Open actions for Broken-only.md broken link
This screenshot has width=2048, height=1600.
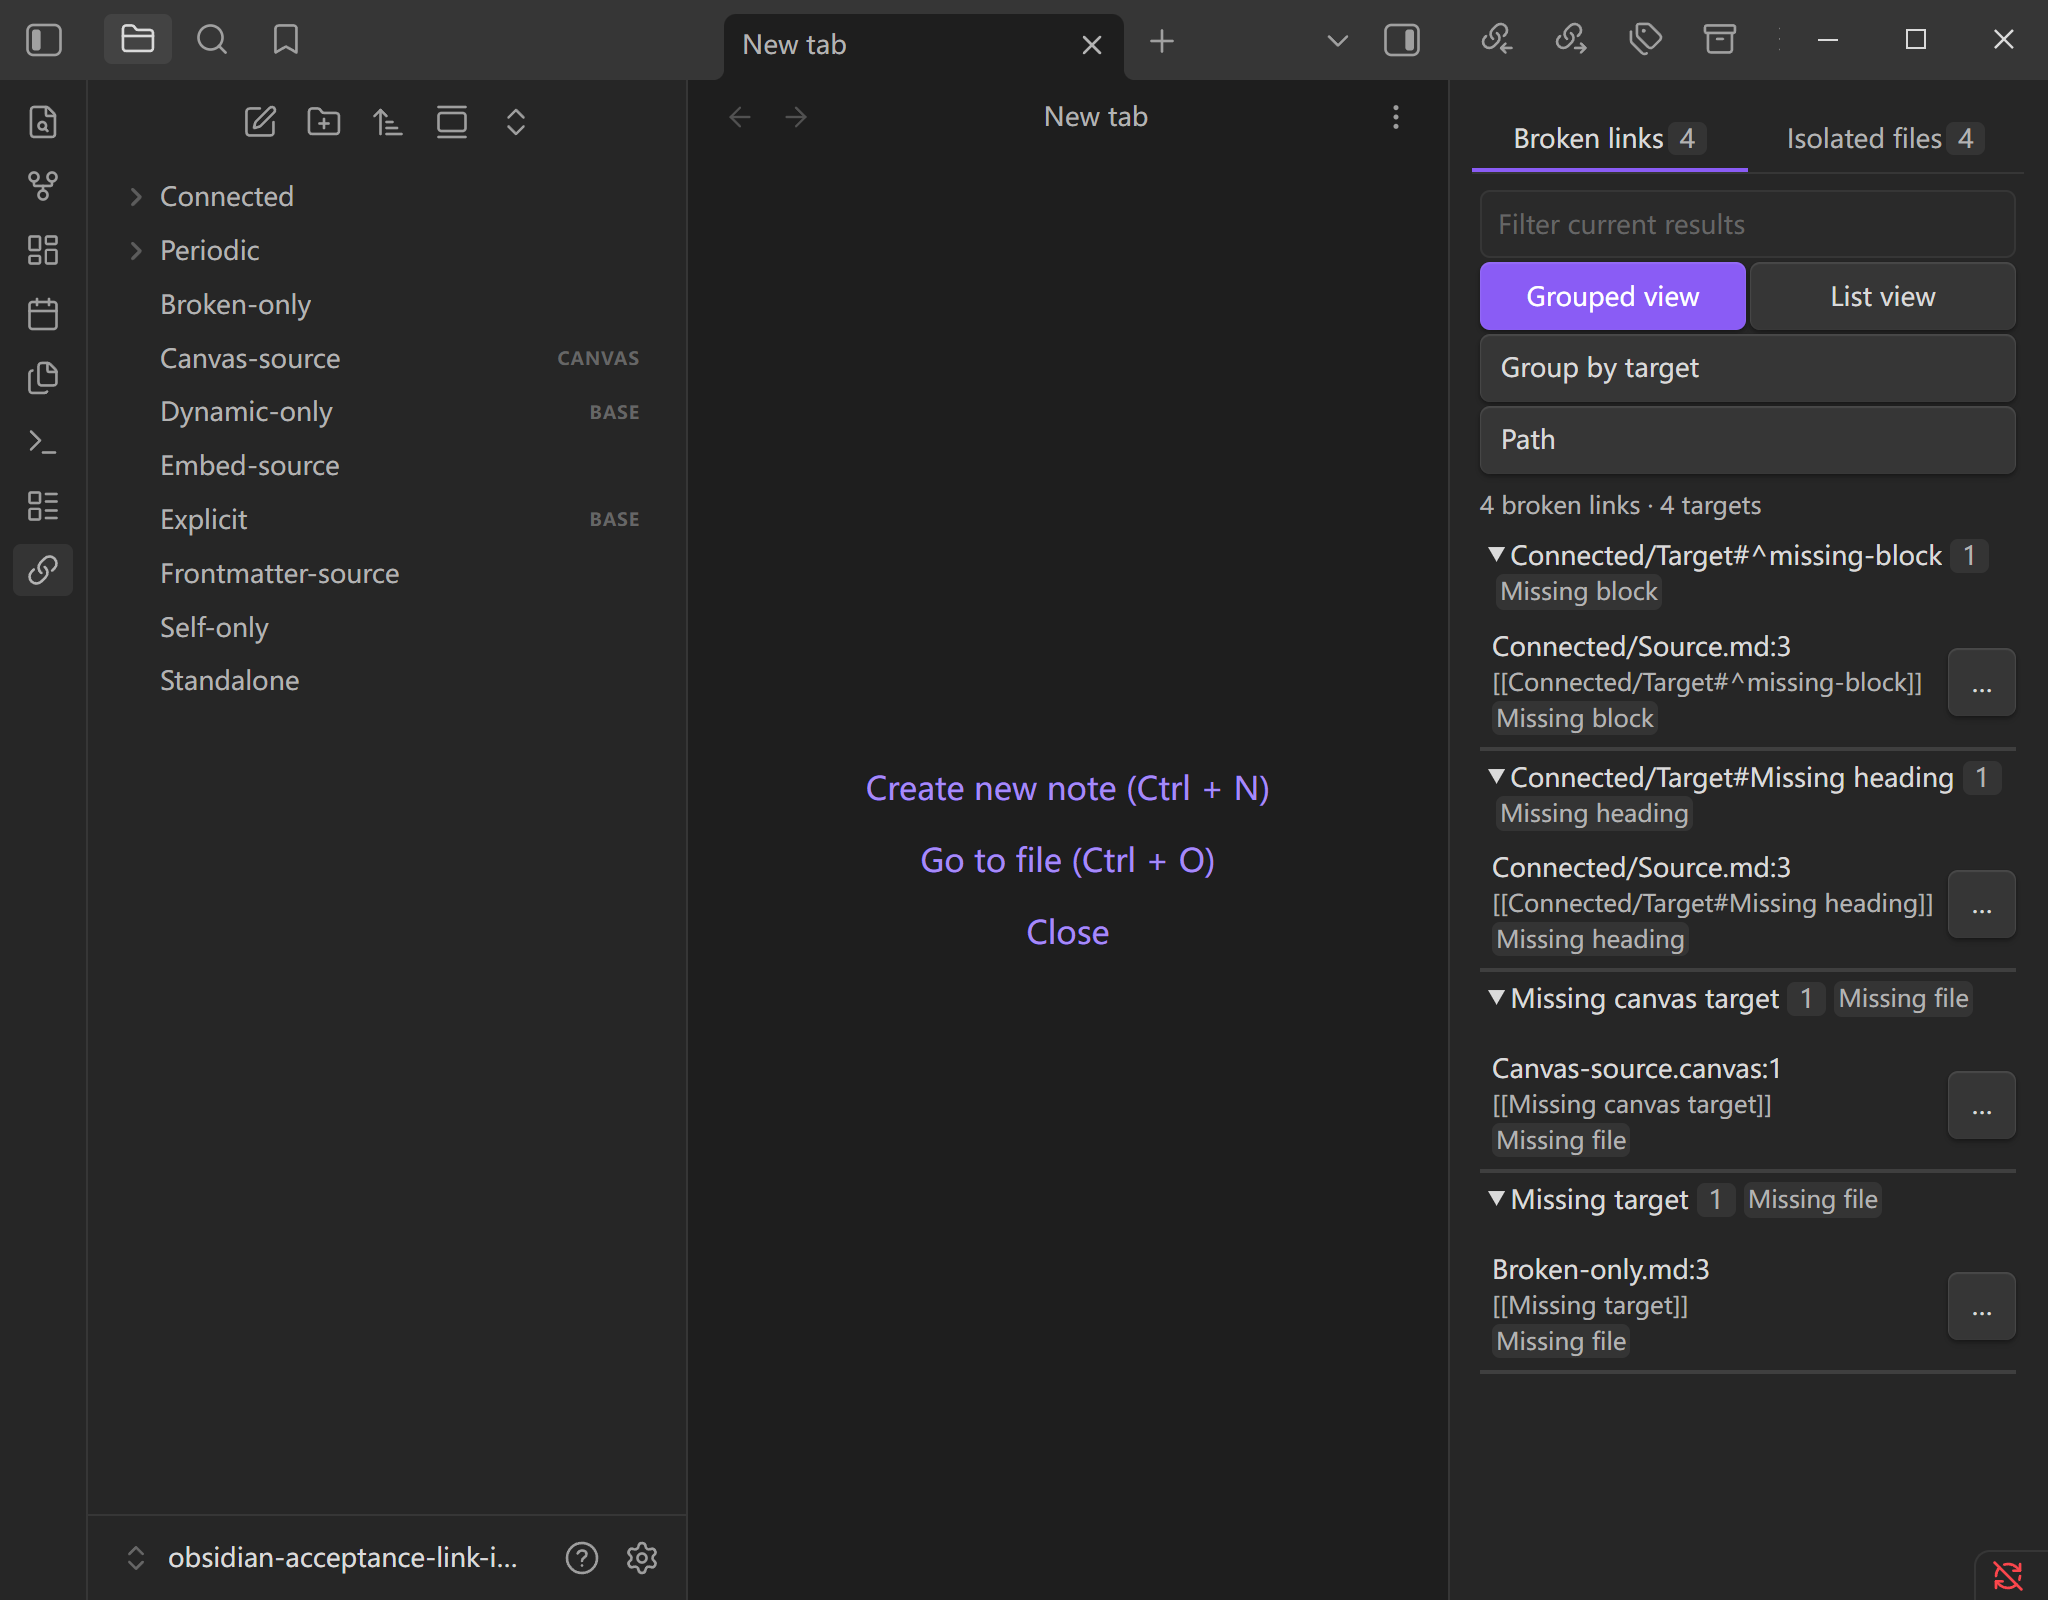click(1981, 1306)
